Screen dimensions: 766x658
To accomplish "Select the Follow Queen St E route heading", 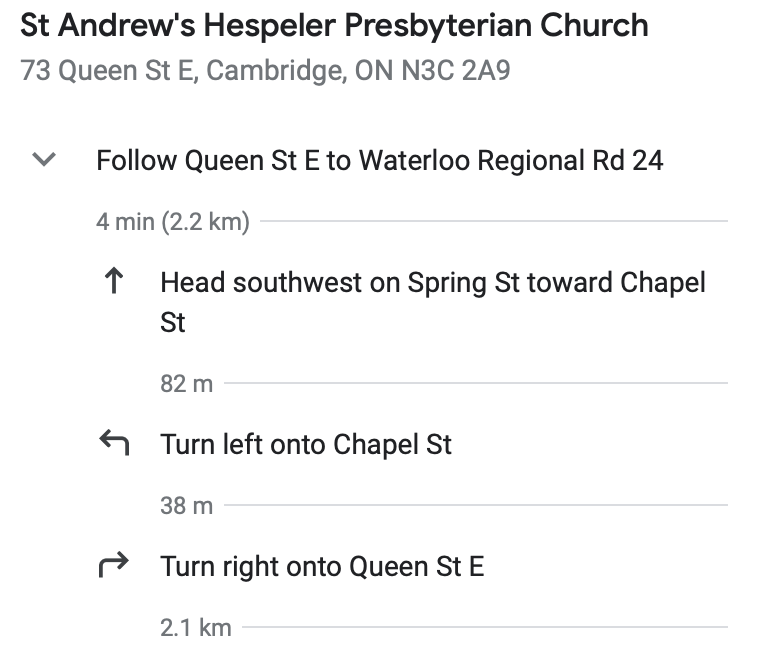I will point(380,161).
